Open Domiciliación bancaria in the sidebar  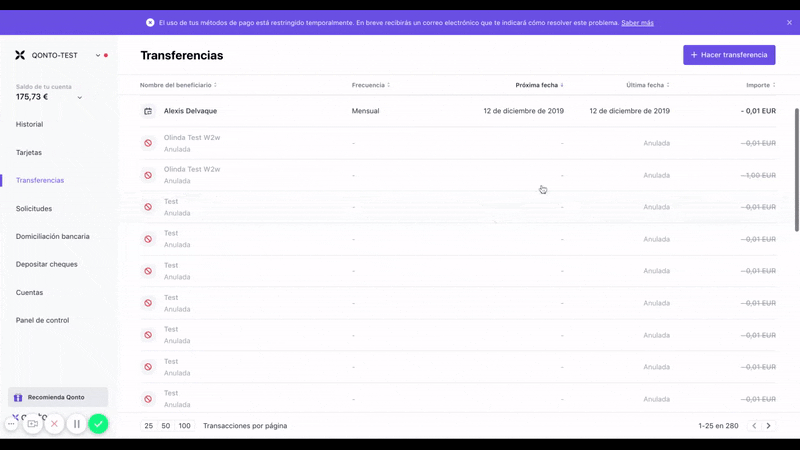(53, 236)
